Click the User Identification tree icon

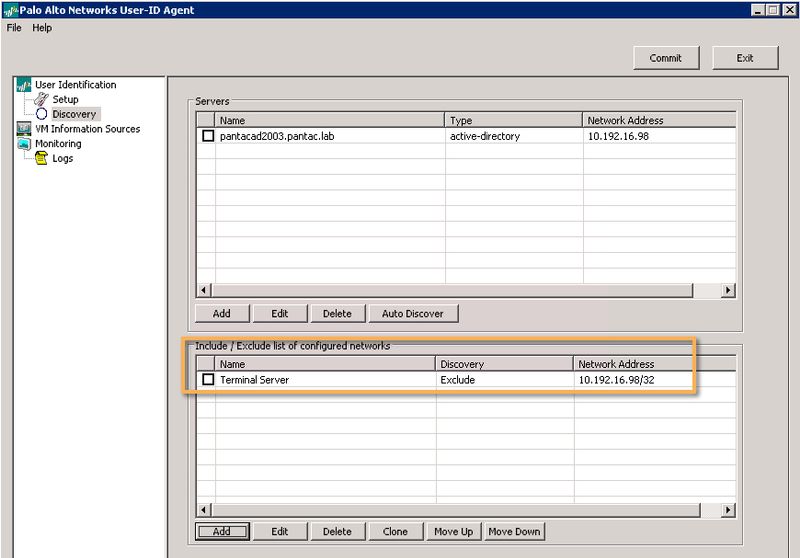(24, 85)
